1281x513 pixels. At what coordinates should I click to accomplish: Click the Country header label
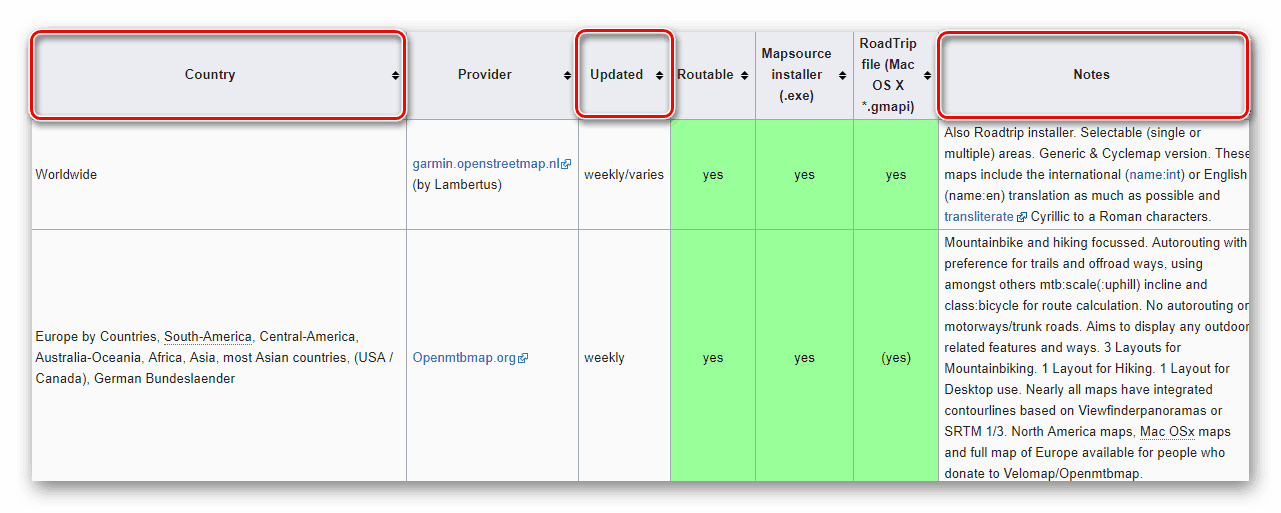tap(210, 75)
